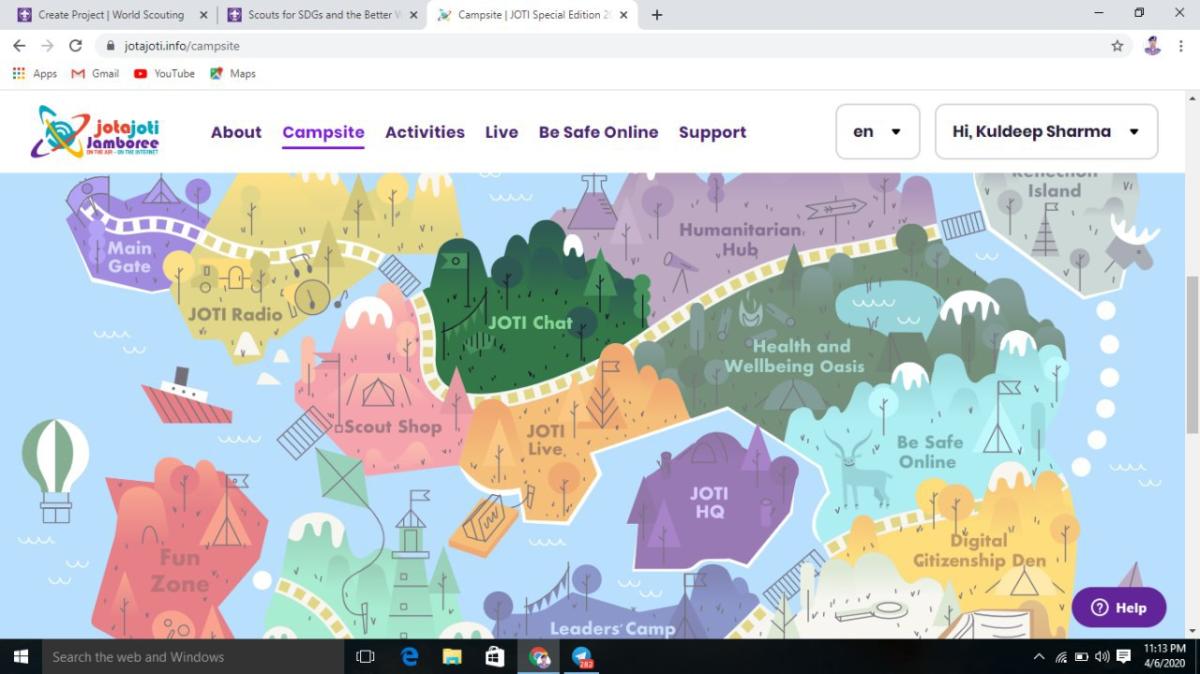Open the Action Center notifications icon
Screen dimensions: 1200x674
[x=1123, y=657]
